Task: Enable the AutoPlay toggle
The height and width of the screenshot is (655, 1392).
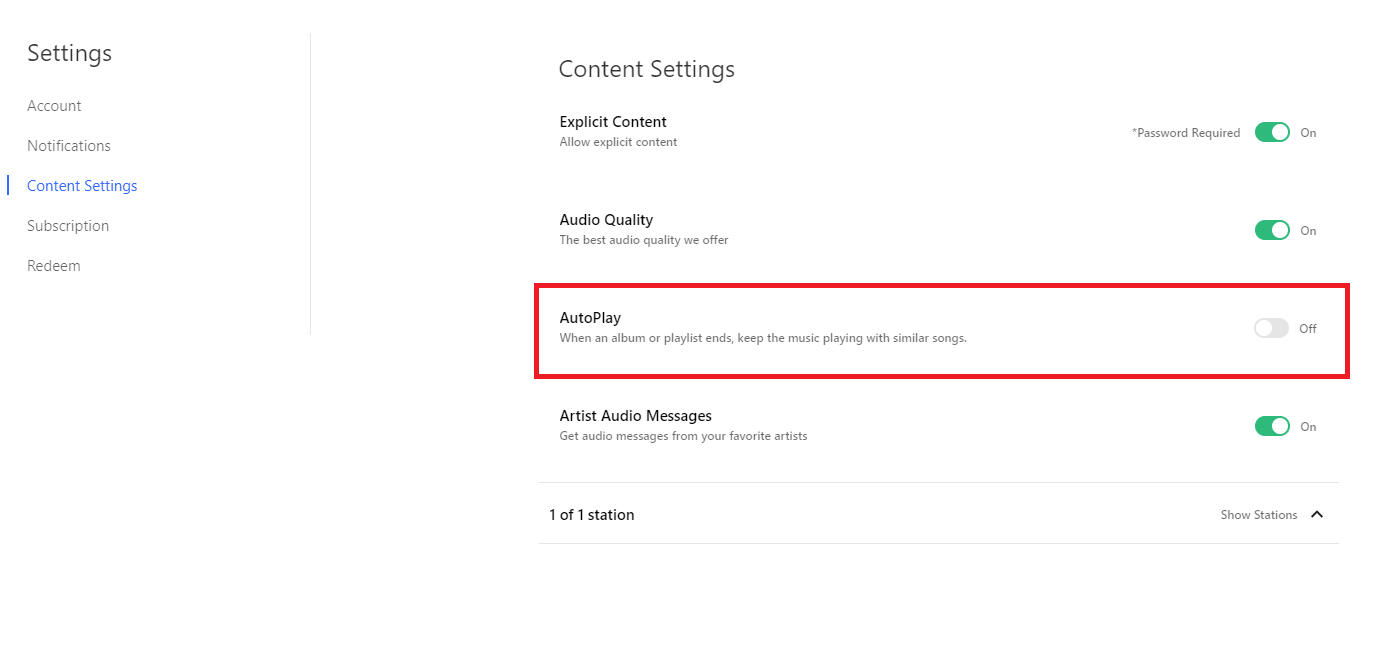Action: (x=1271, y=328)
